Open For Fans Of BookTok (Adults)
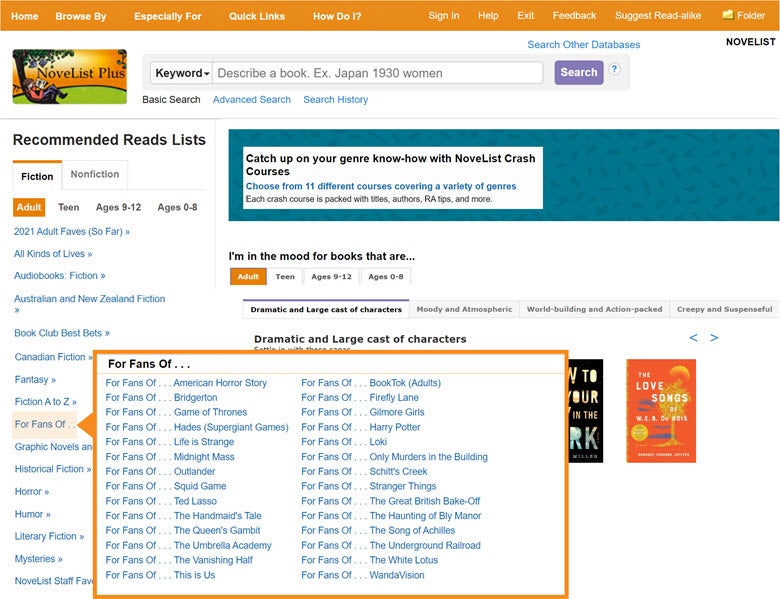 click(371, 383)
